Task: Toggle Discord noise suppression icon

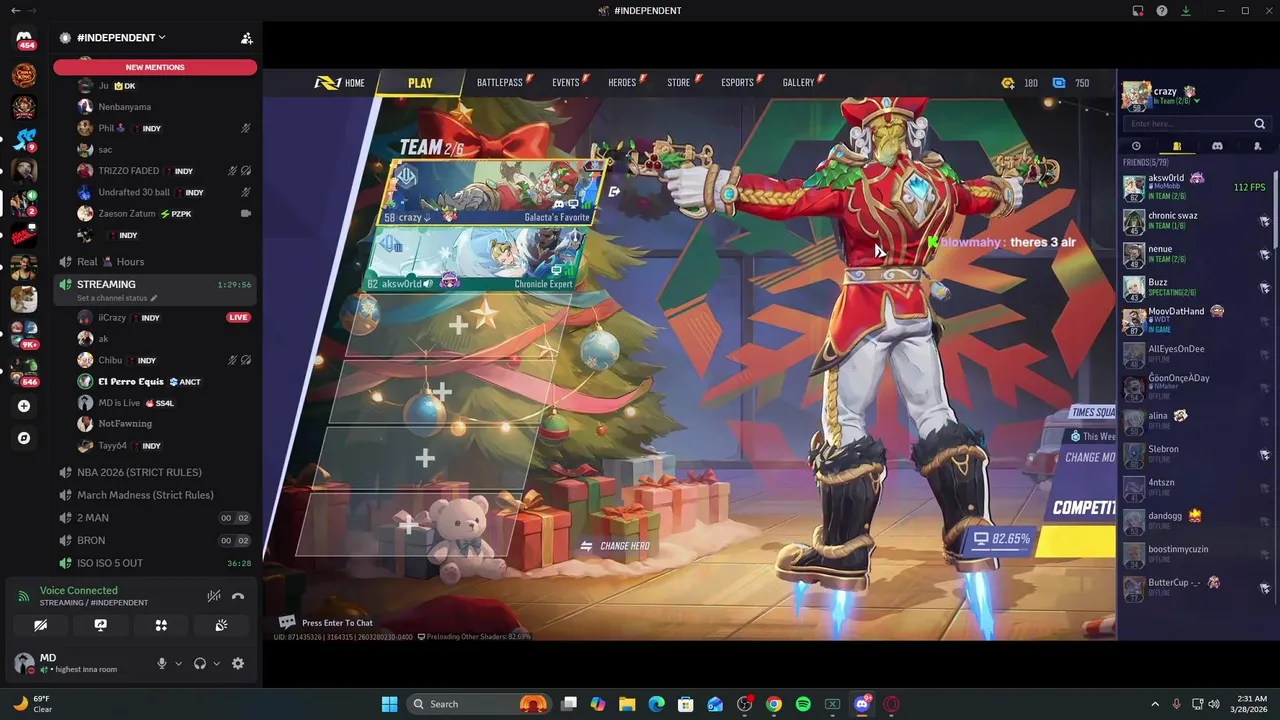Action: tap(214, 596)
